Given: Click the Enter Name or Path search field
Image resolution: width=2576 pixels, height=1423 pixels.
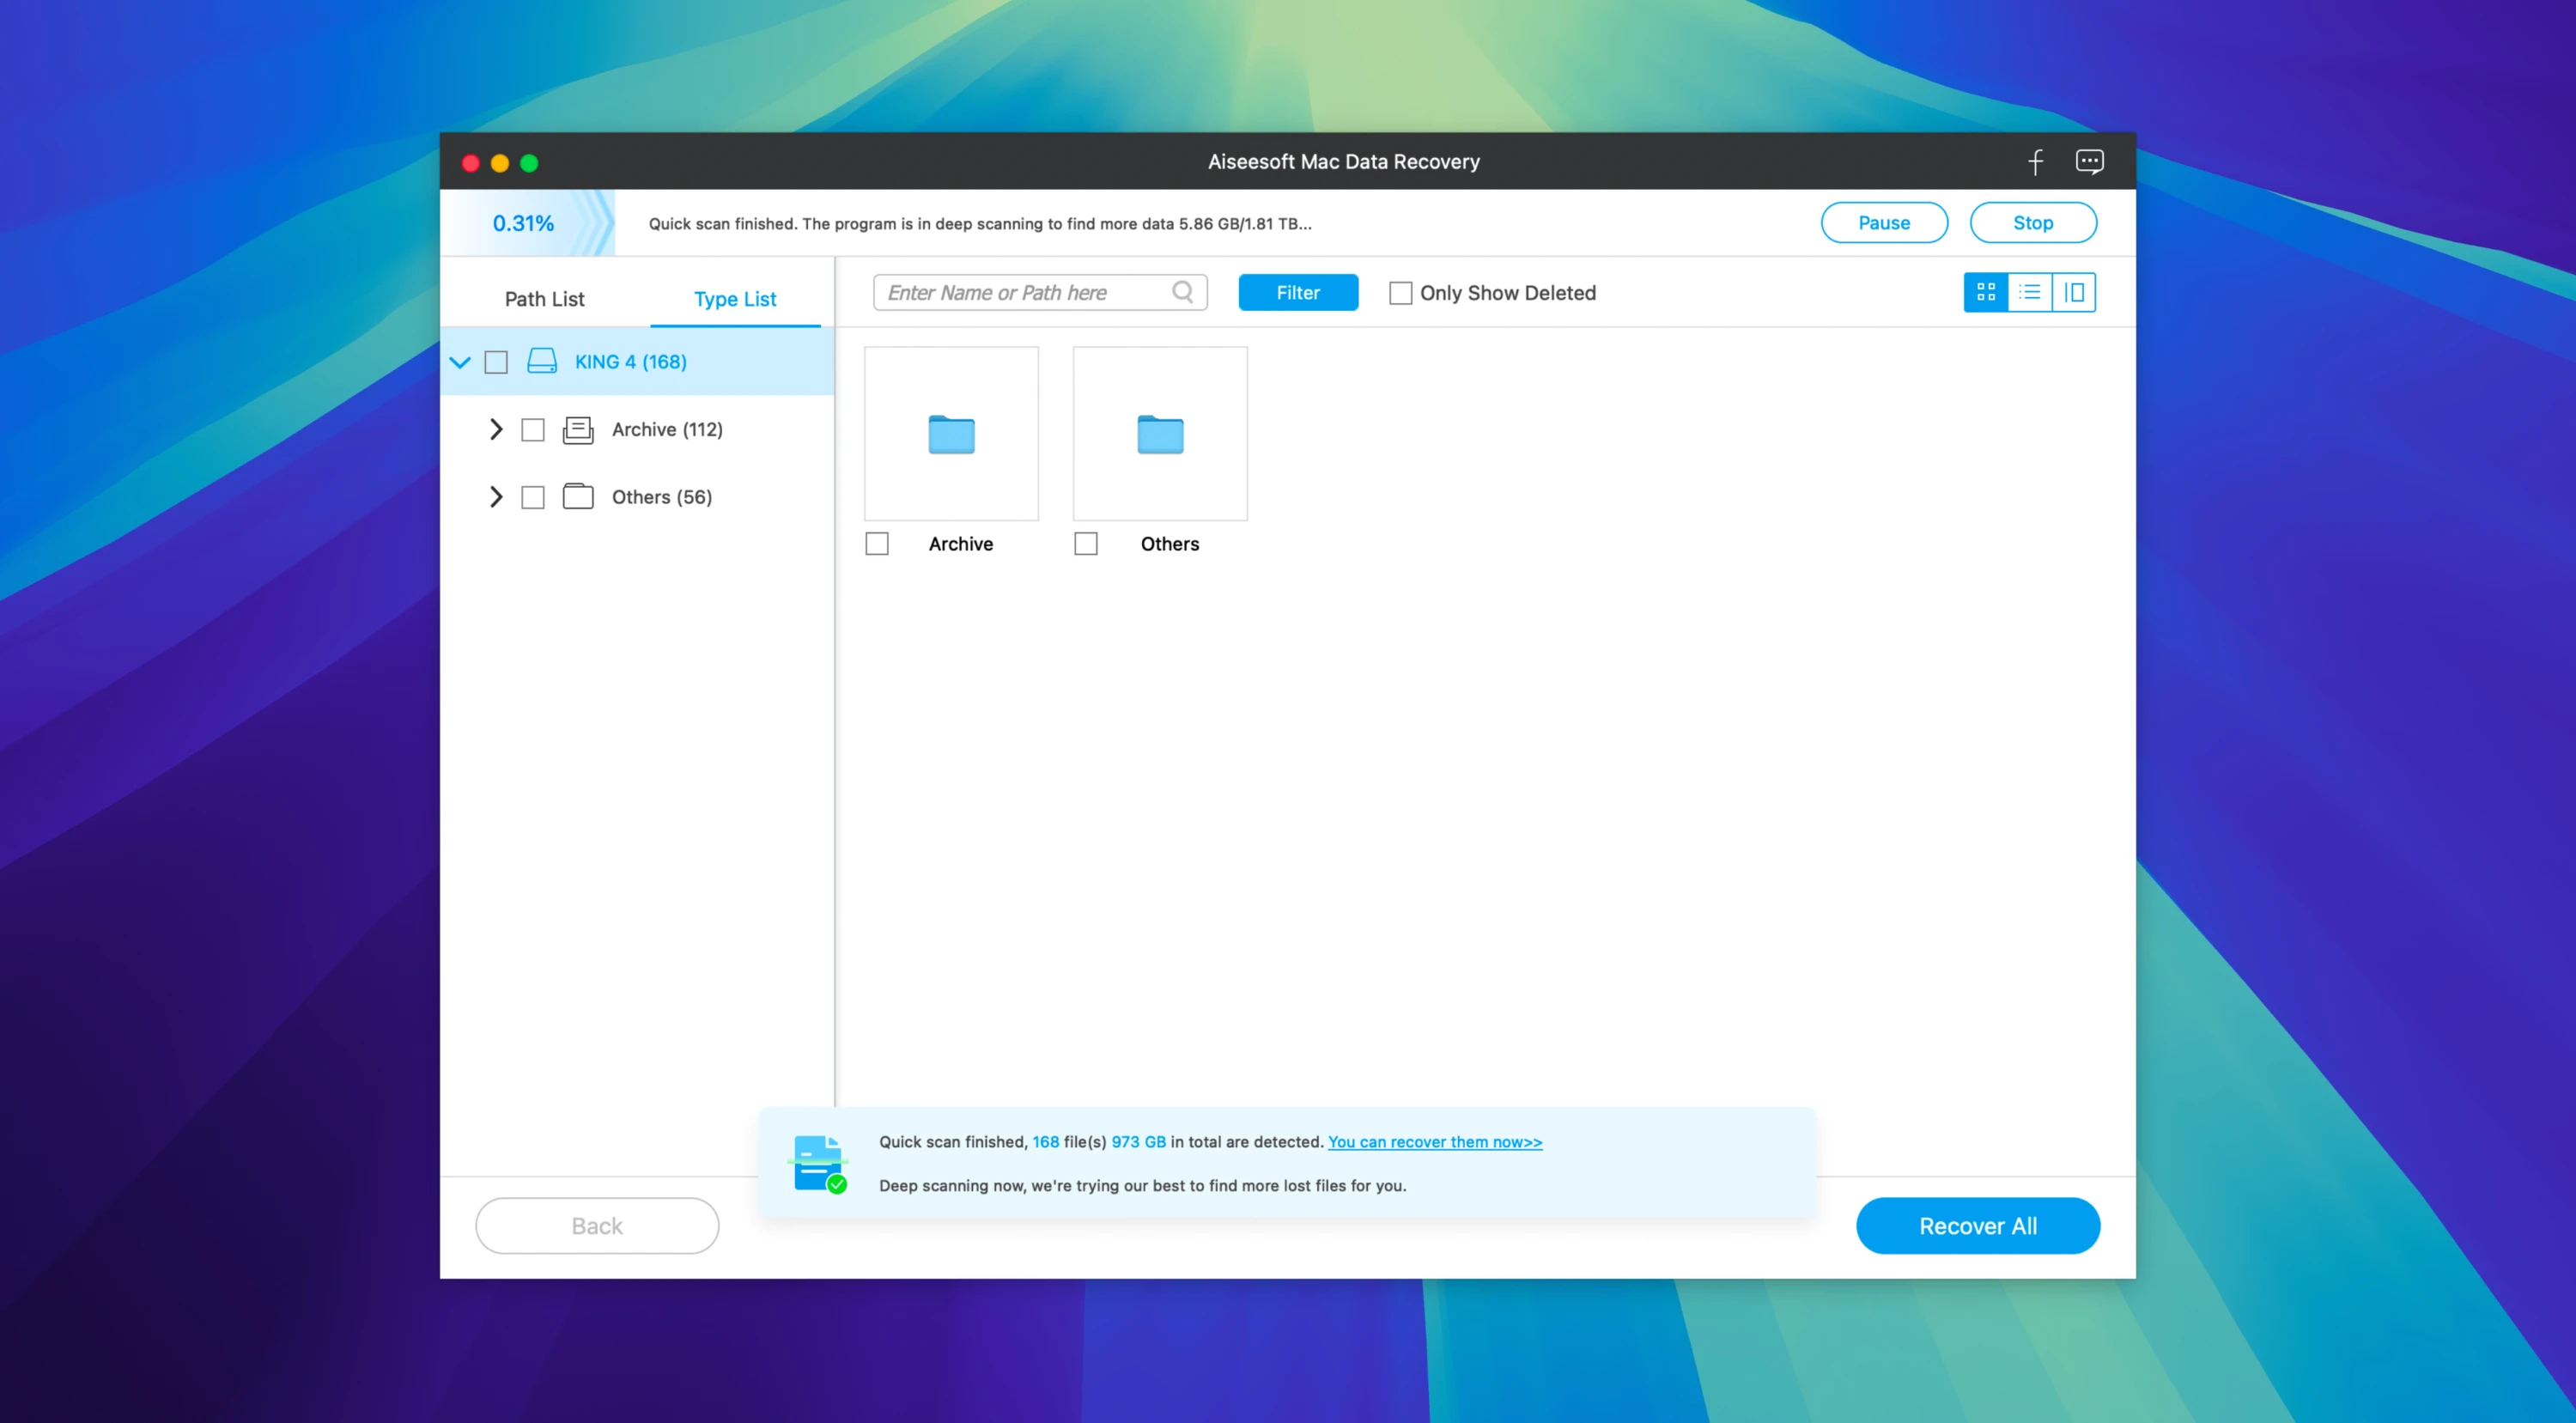Looking at the screenshot, I should tap(1010, 292).
